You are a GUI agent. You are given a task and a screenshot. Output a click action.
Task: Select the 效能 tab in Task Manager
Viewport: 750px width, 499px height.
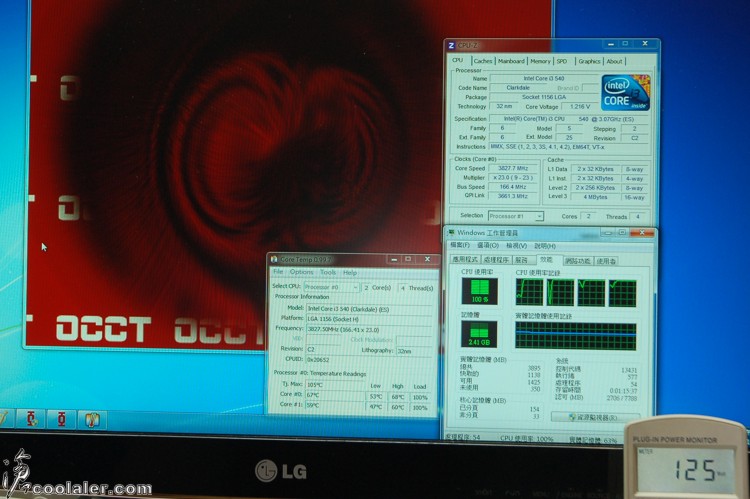tap(546, 259)
